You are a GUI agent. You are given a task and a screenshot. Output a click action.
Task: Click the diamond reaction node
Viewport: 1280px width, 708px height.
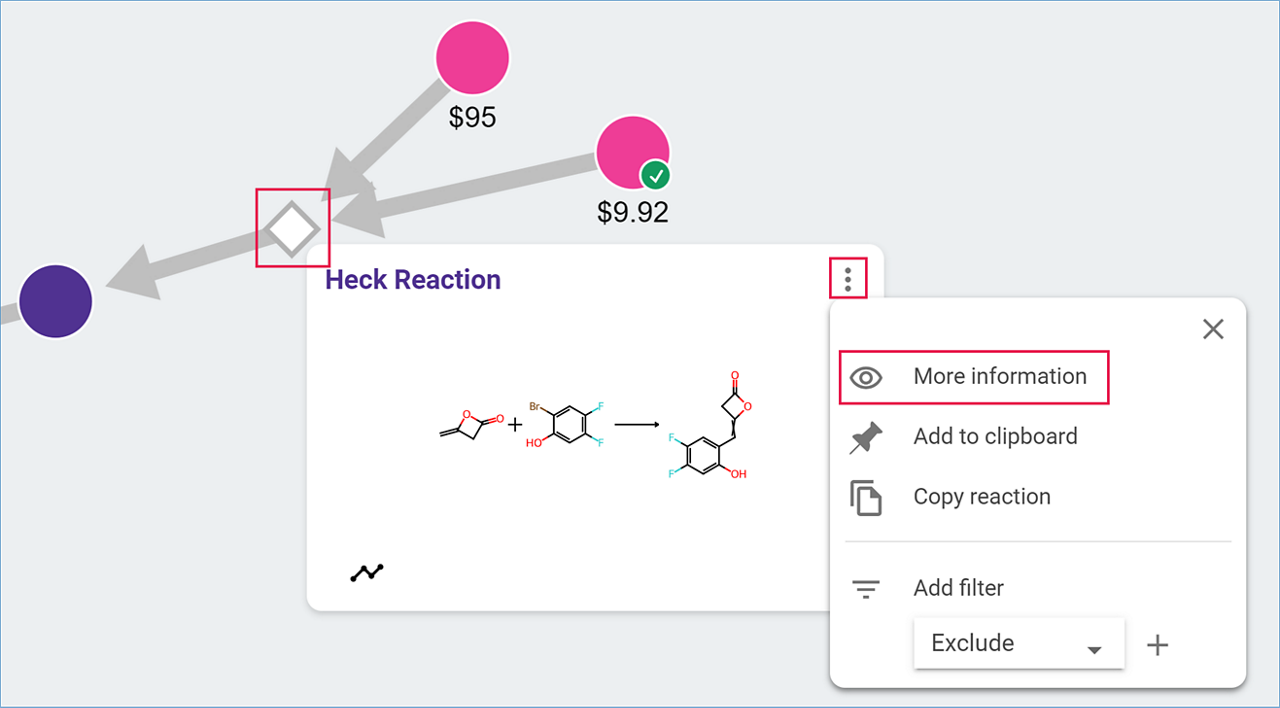click(x=292, y=229)
